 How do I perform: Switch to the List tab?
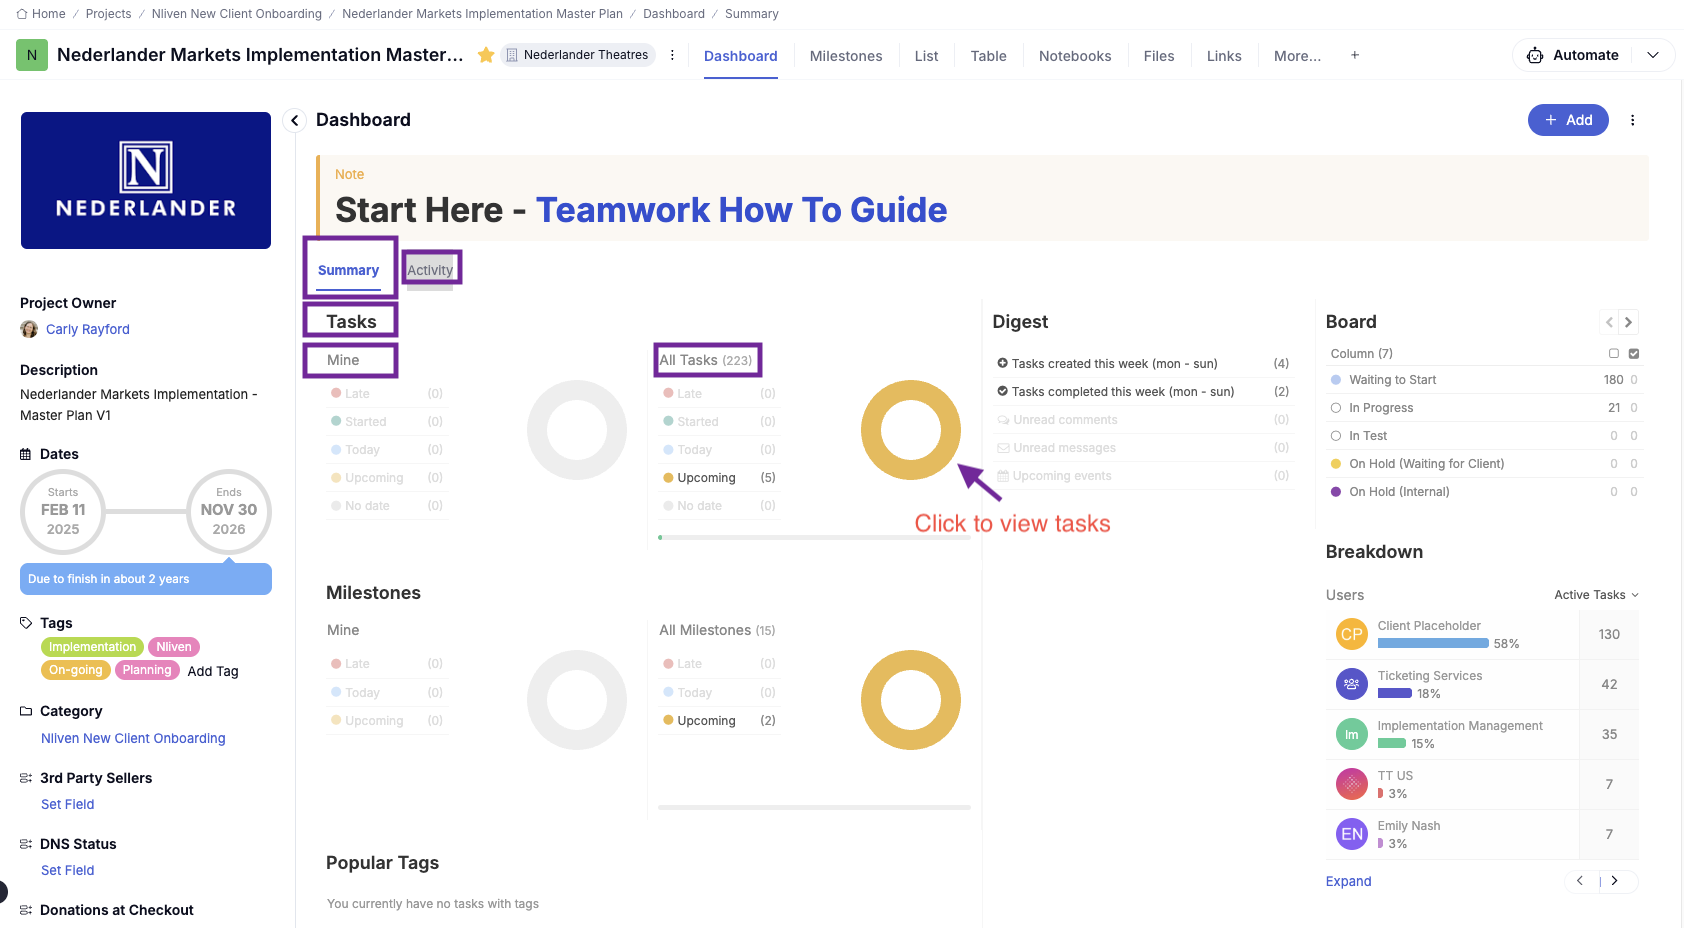pos(926,56)
